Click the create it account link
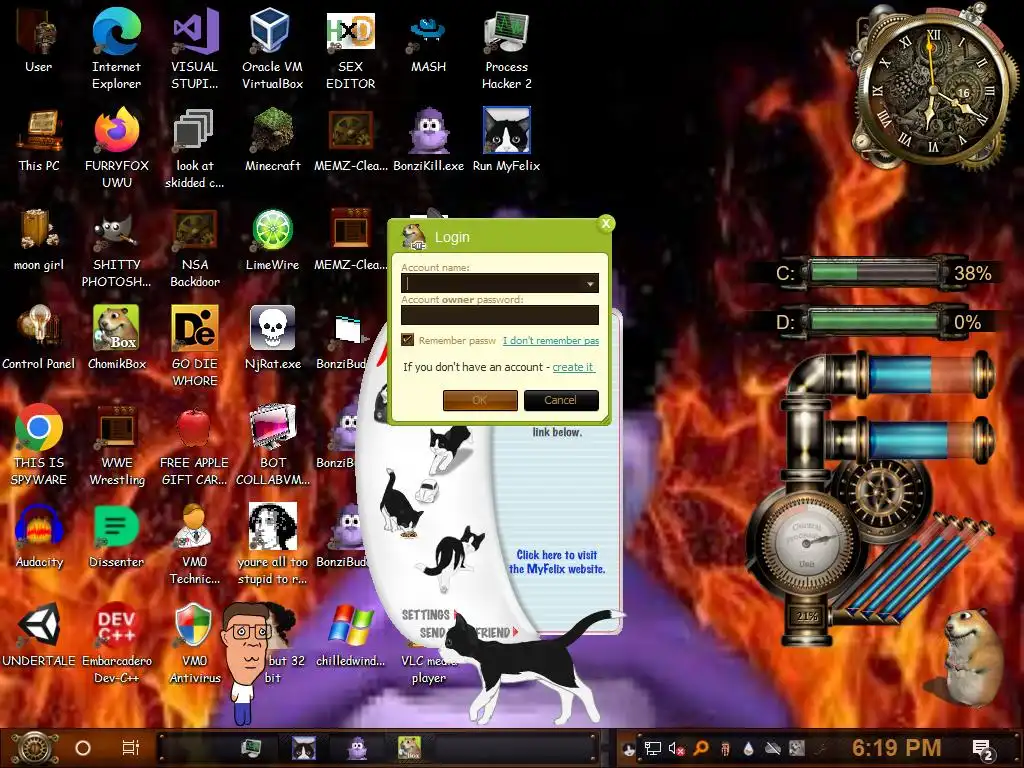 pyautogui.click(x=573, y=367)
